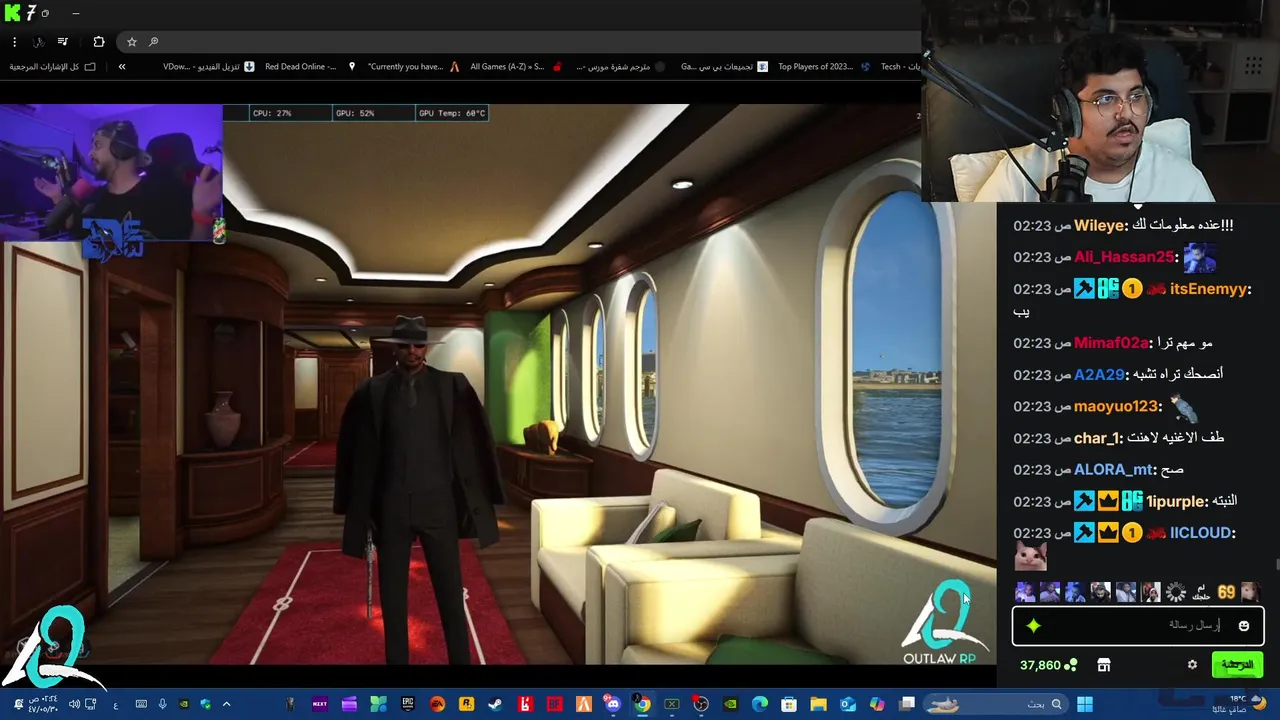1280x720 pixels.
Task: Open the media control playlist icon
Action: [x=62, y=42]
